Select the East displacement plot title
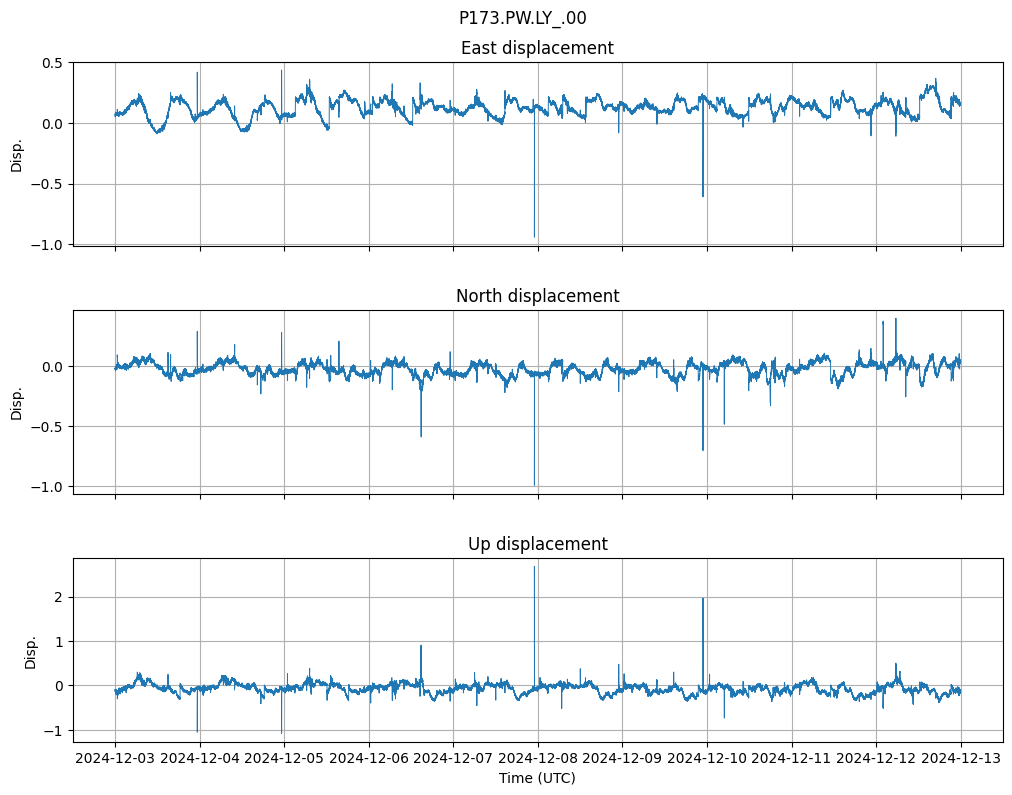This screenshot has width=1012, height=795. pos(537,48)
